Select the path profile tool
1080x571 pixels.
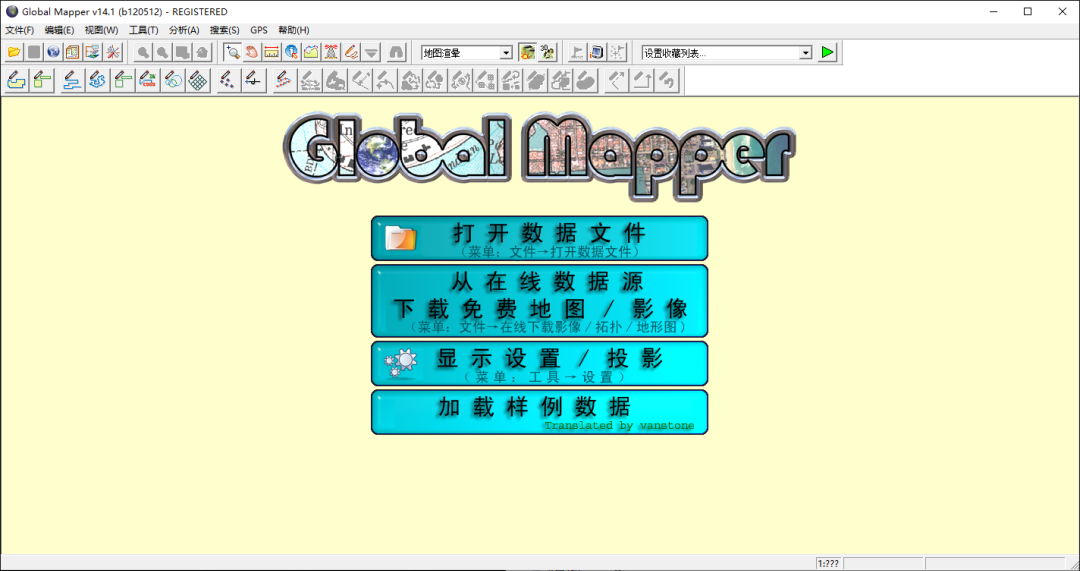[x=311, y=52]
